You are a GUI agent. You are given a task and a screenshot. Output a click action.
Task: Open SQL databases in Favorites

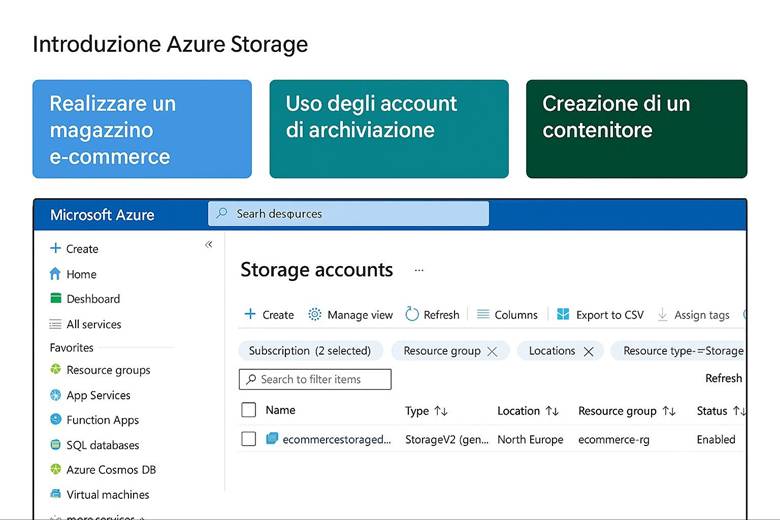point(102,445)
